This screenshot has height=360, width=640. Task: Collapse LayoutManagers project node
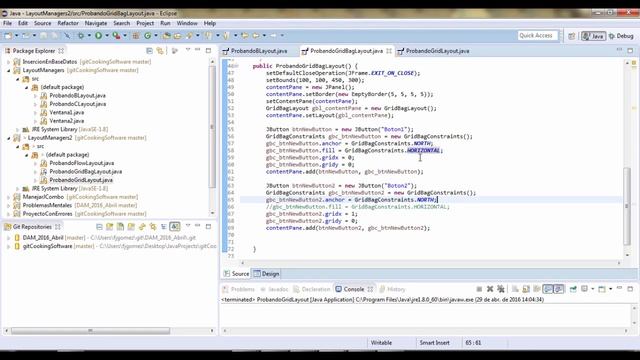pyautogui.click(x=9, y=70)
